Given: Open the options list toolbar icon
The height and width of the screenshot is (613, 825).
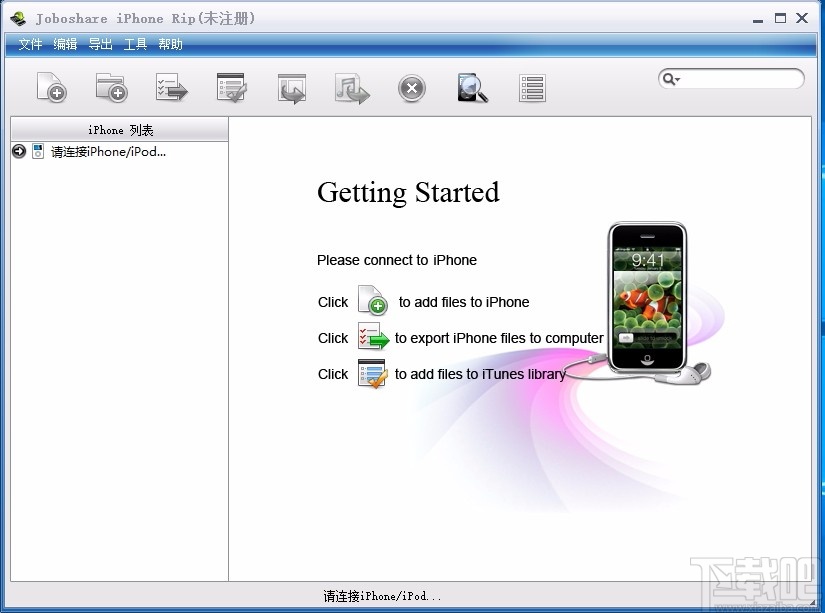Looking at the screenshot, I should (531, 88).
